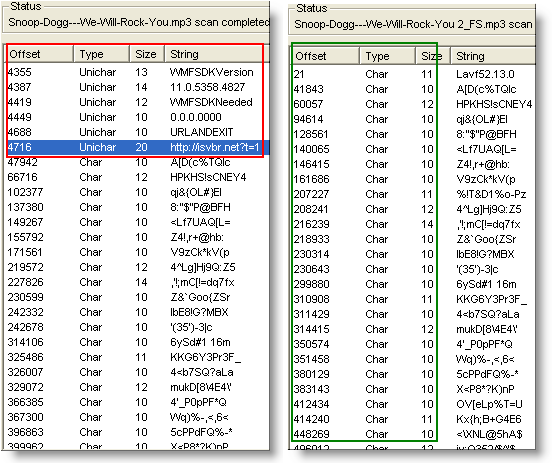Select row at offset 128561
Screen dimensions: 554x463
click(x=413, y=134)
